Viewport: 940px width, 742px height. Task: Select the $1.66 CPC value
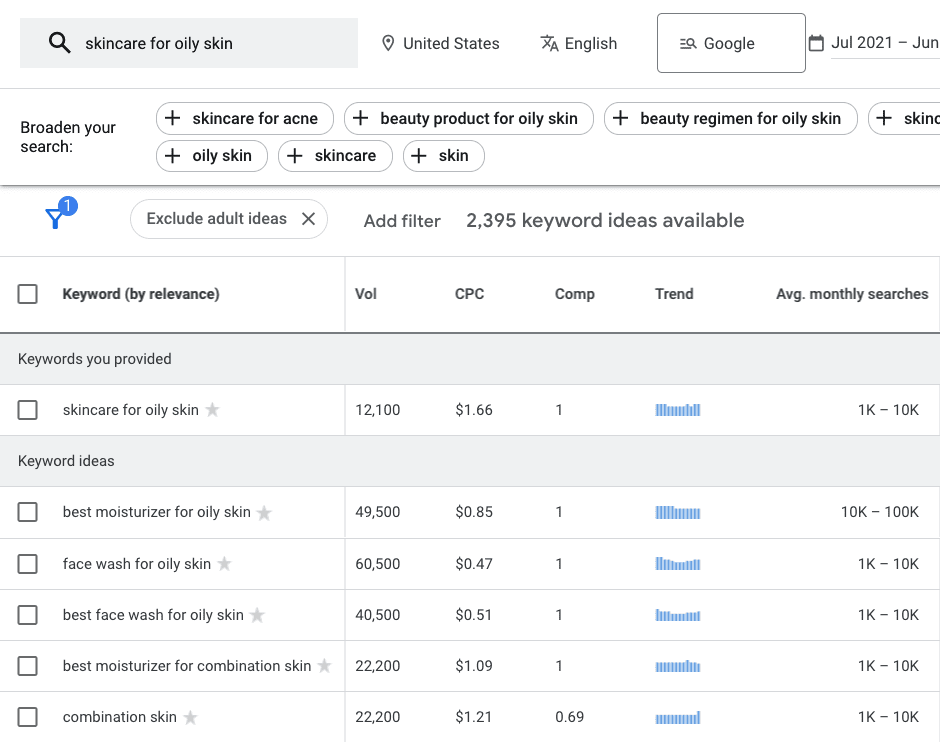(474, 410)
